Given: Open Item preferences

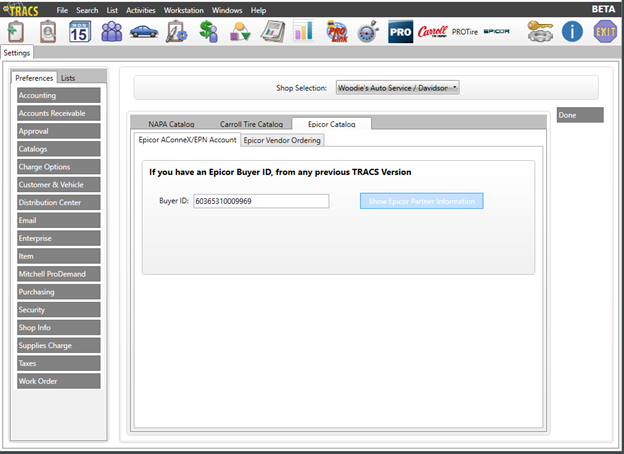Looking at the screenshot, I should (58, 256).
